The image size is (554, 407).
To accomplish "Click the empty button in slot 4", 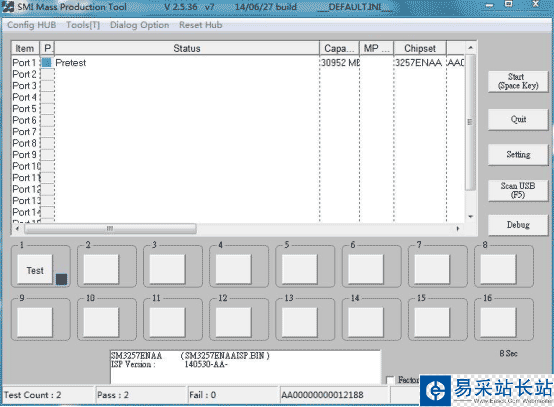I will [x=233, y=270].
